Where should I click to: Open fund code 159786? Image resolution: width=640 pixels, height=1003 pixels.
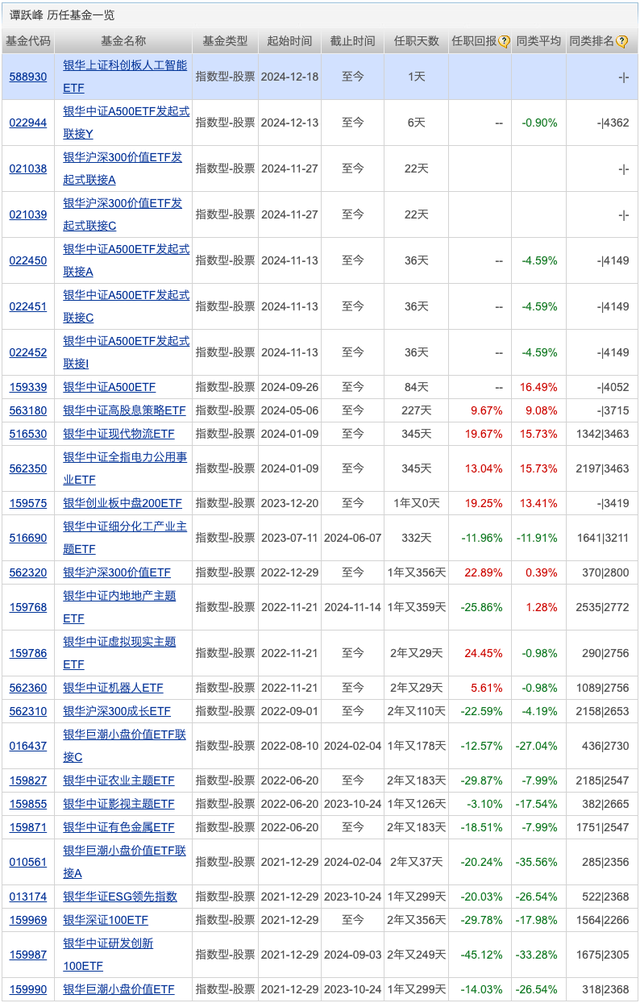(28, 654)
